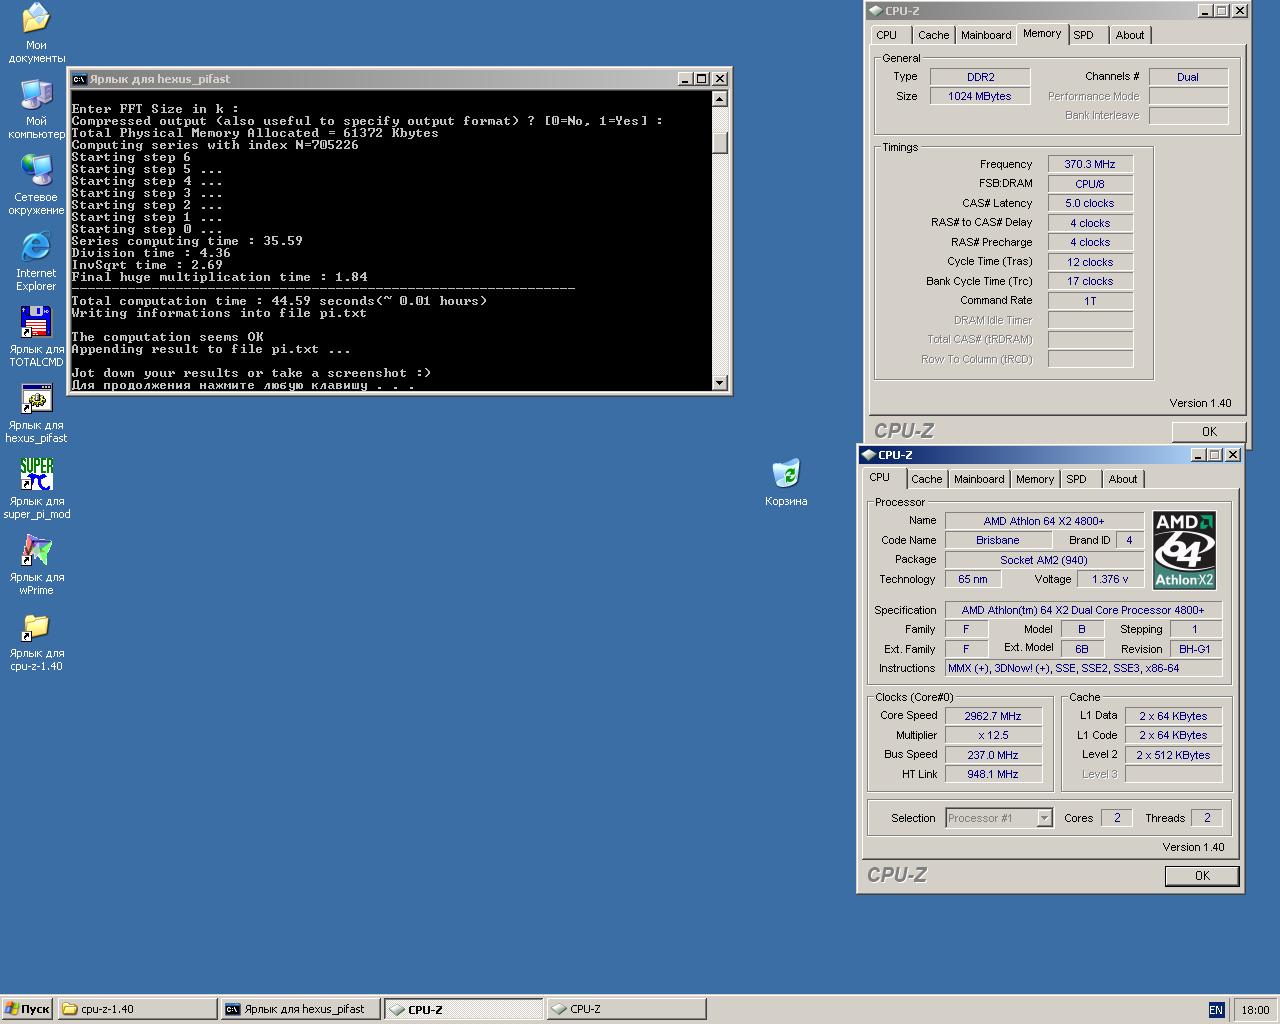Click the taskbar clock showing 18:00

click(x=1254, y=1010)
